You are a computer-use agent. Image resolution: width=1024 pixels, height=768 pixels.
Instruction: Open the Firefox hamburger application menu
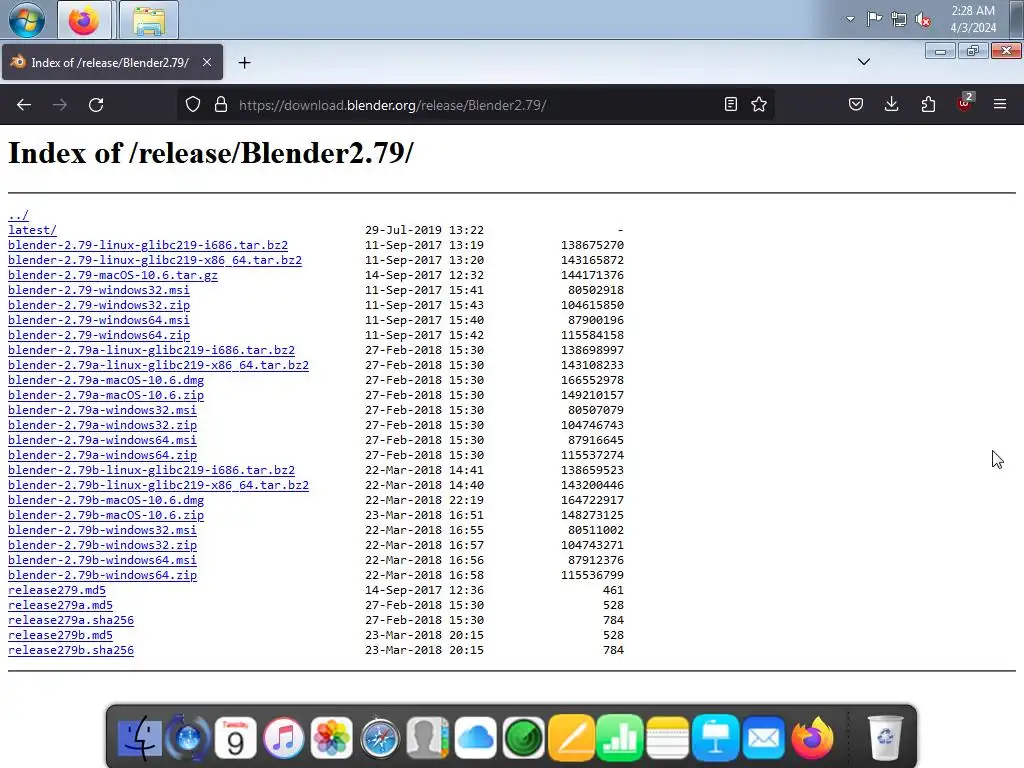[x=1000, y=104]
